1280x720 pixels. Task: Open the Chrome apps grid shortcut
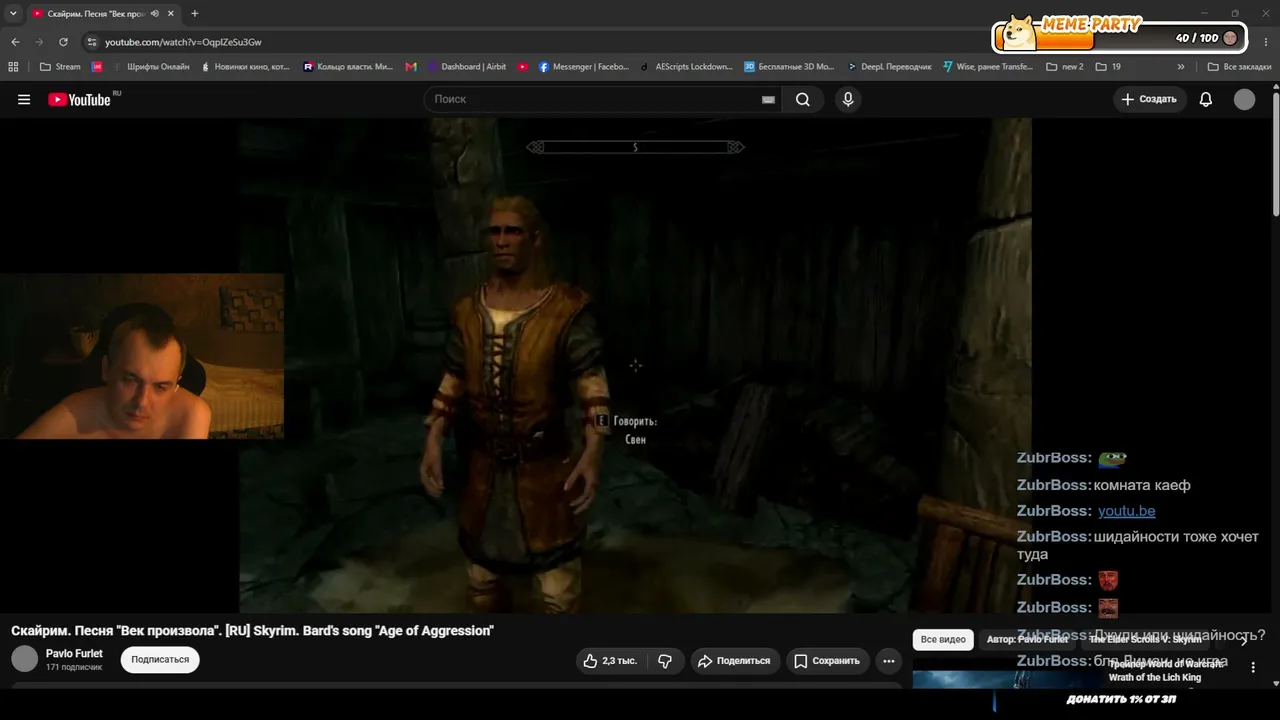[13, 67]
